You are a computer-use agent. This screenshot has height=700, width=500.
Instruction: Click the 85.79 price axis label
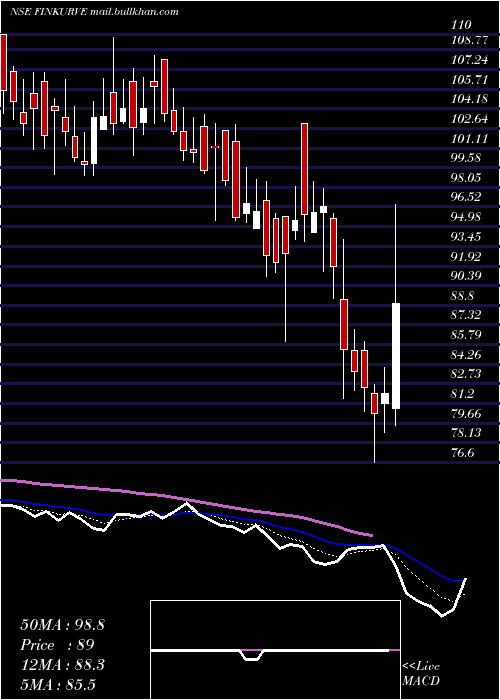[466, 334]
